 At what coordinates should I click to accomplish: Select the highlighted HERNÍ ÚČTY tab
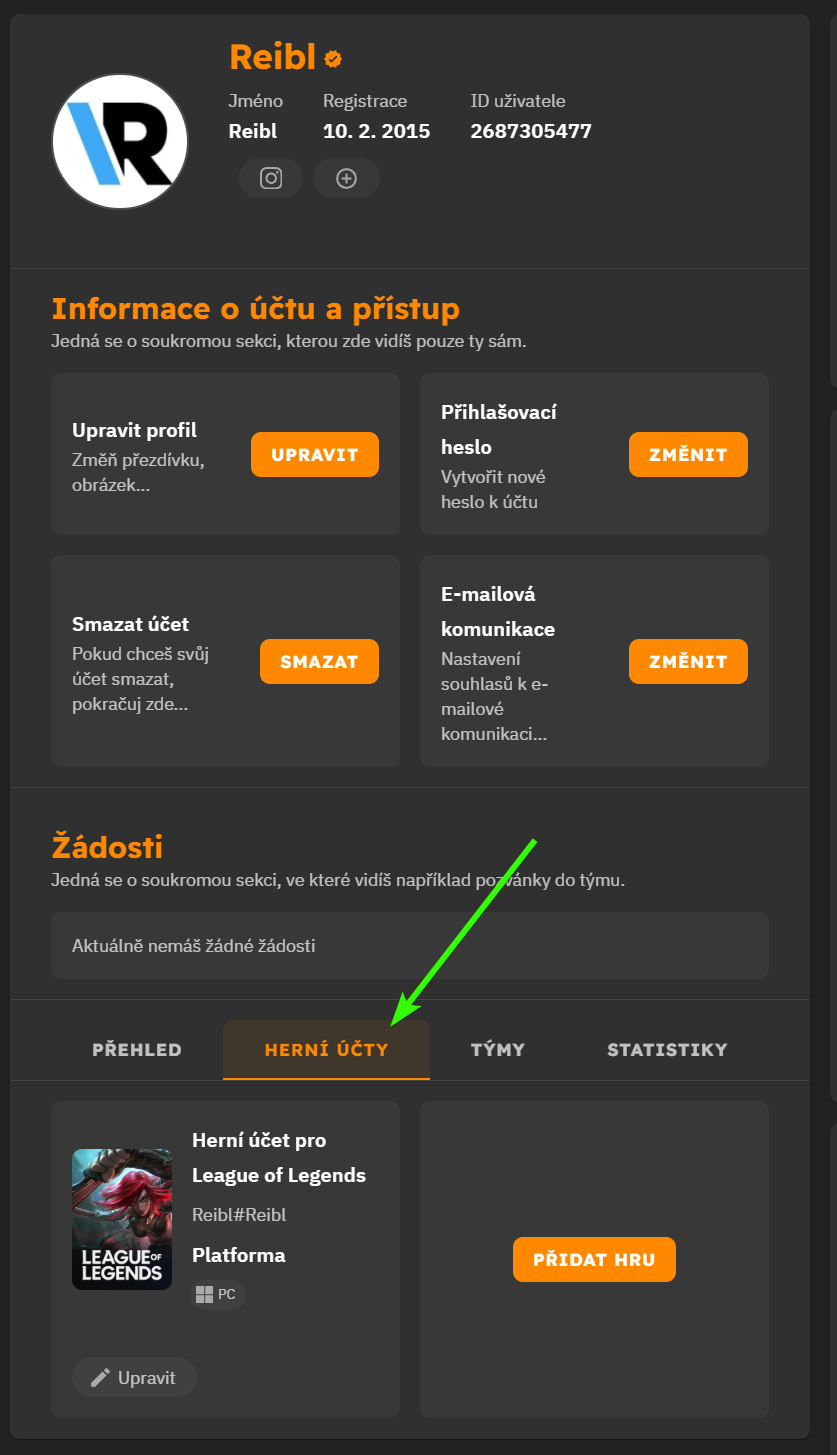(326, 1050)
